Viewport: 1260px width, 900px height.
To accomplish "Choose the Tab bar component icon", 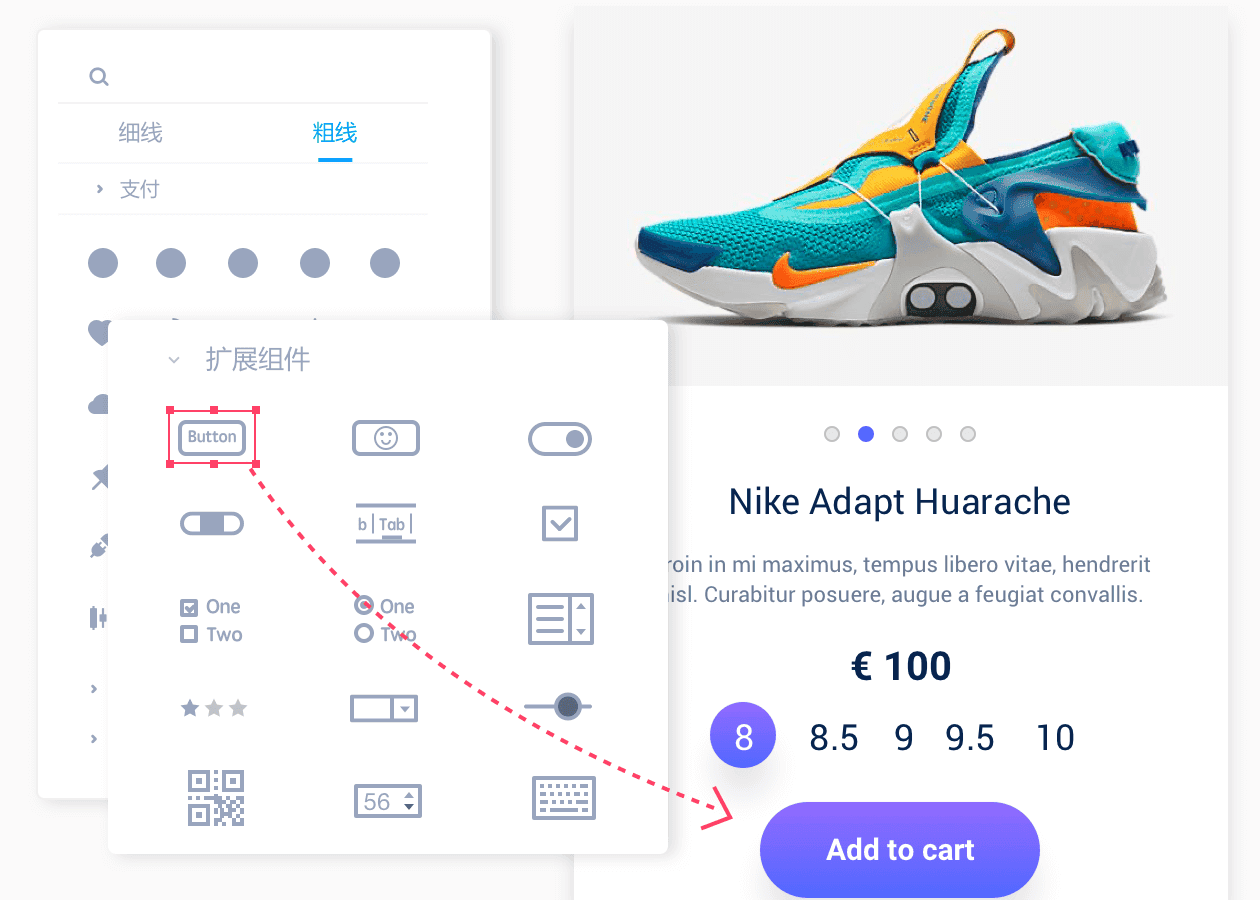I will point(385,523).
